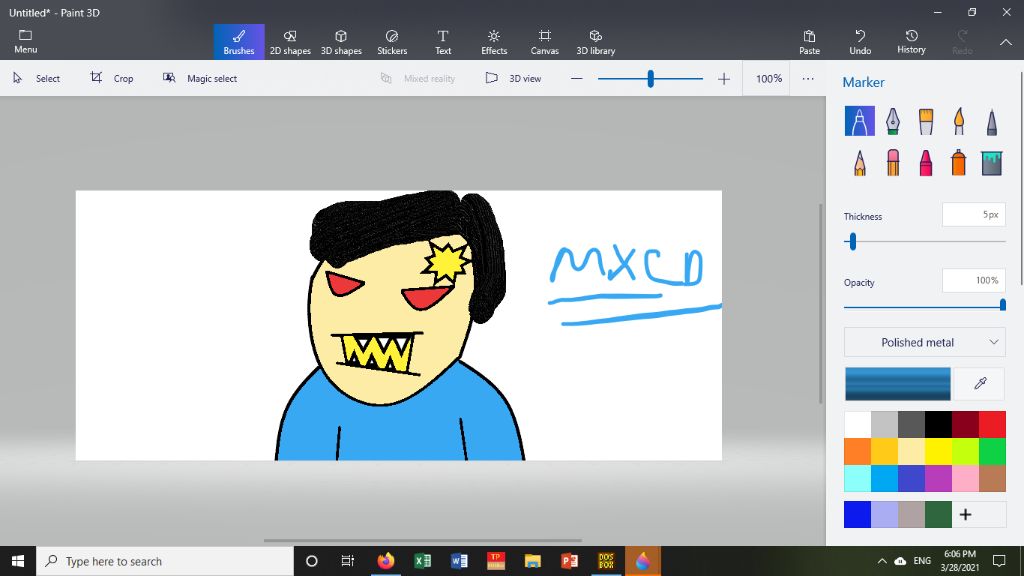Click the zoom out minus icon
The image size is (1024, 576).
[576, 78]
